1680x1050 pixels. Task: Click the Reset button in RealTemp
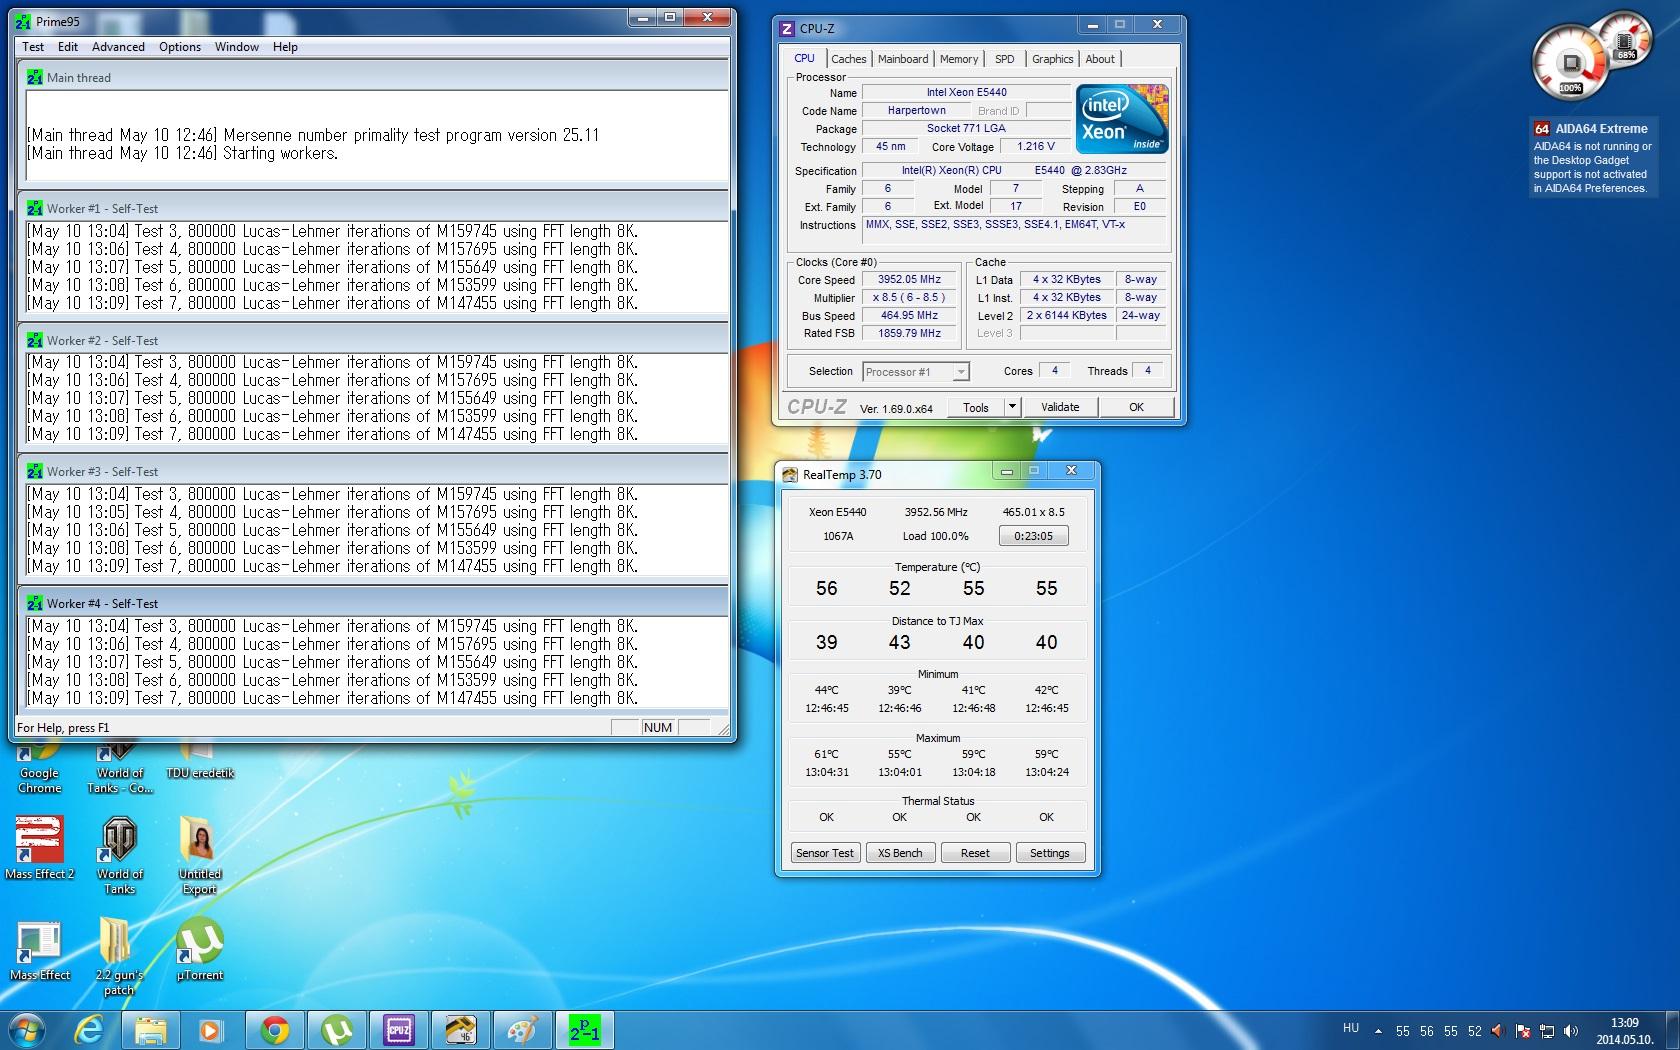(975, 853)
